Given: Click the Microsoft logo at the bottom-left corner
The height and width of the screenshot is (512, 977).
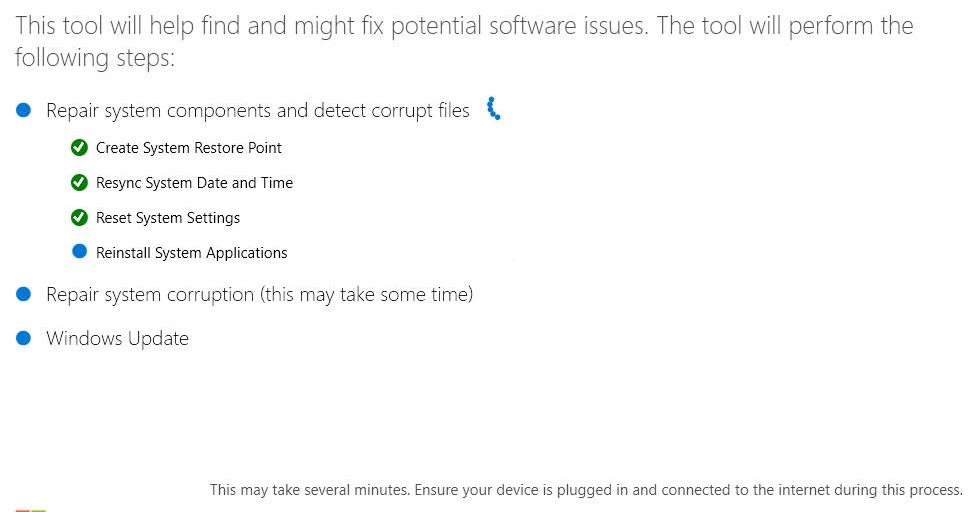Looking at the screenshot, I should tap(30, 509).
